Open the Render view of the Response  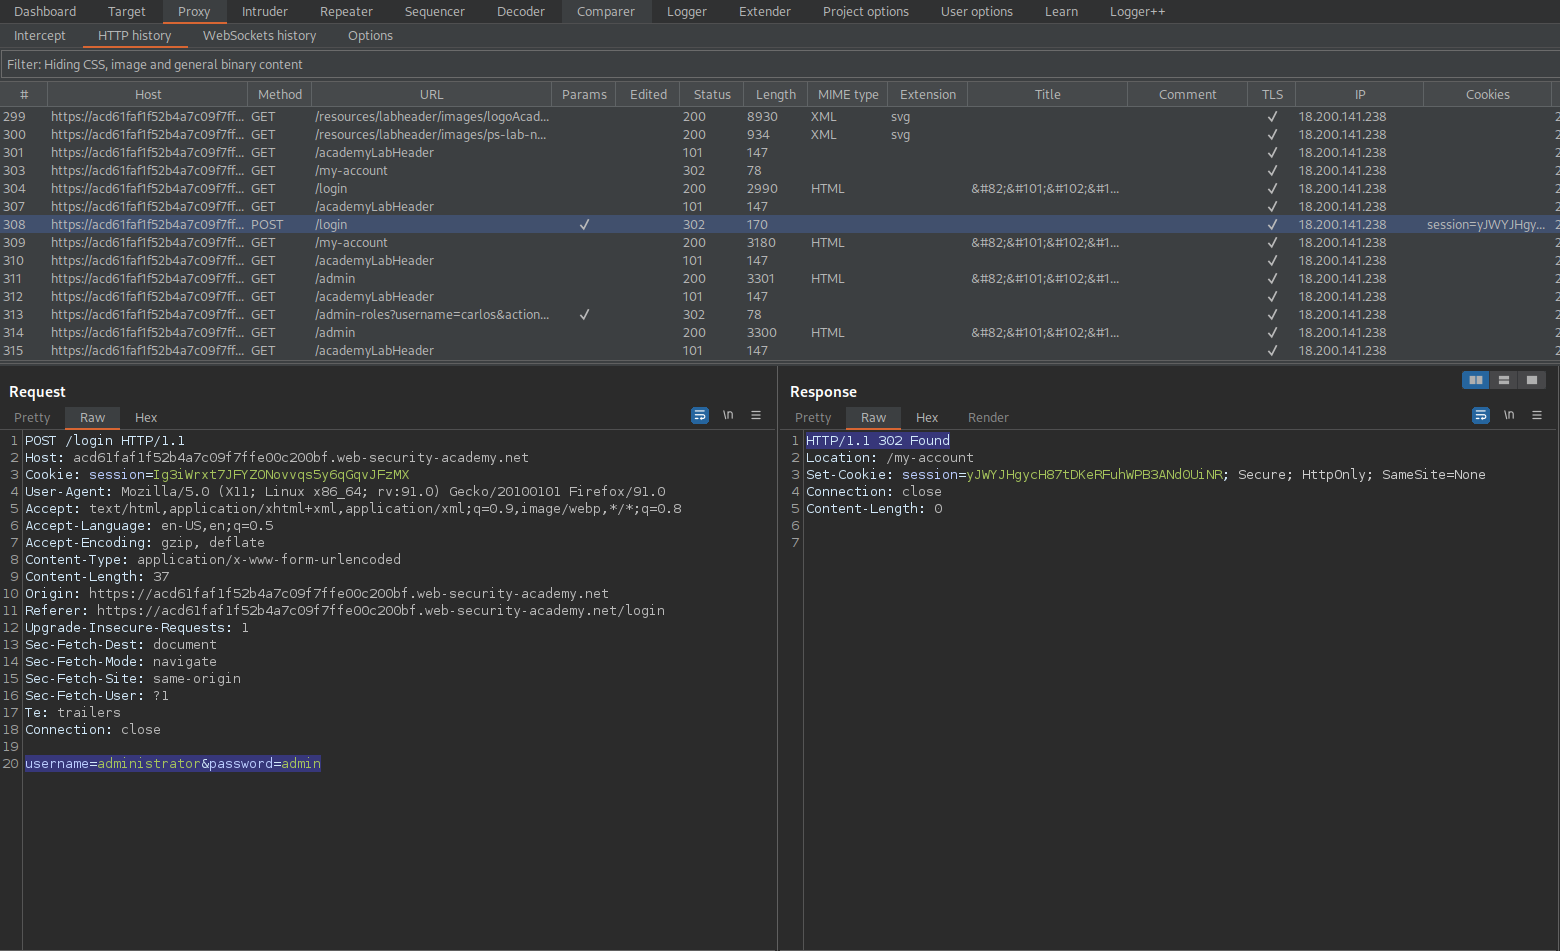988,418
